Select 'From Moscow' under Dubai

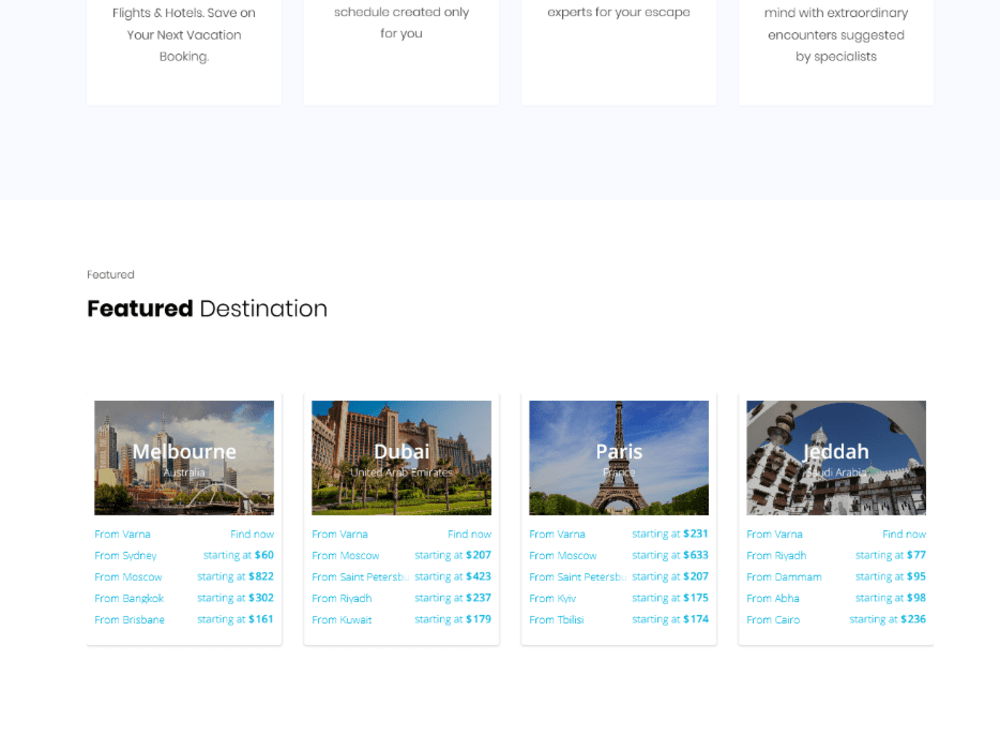(346, 555)
